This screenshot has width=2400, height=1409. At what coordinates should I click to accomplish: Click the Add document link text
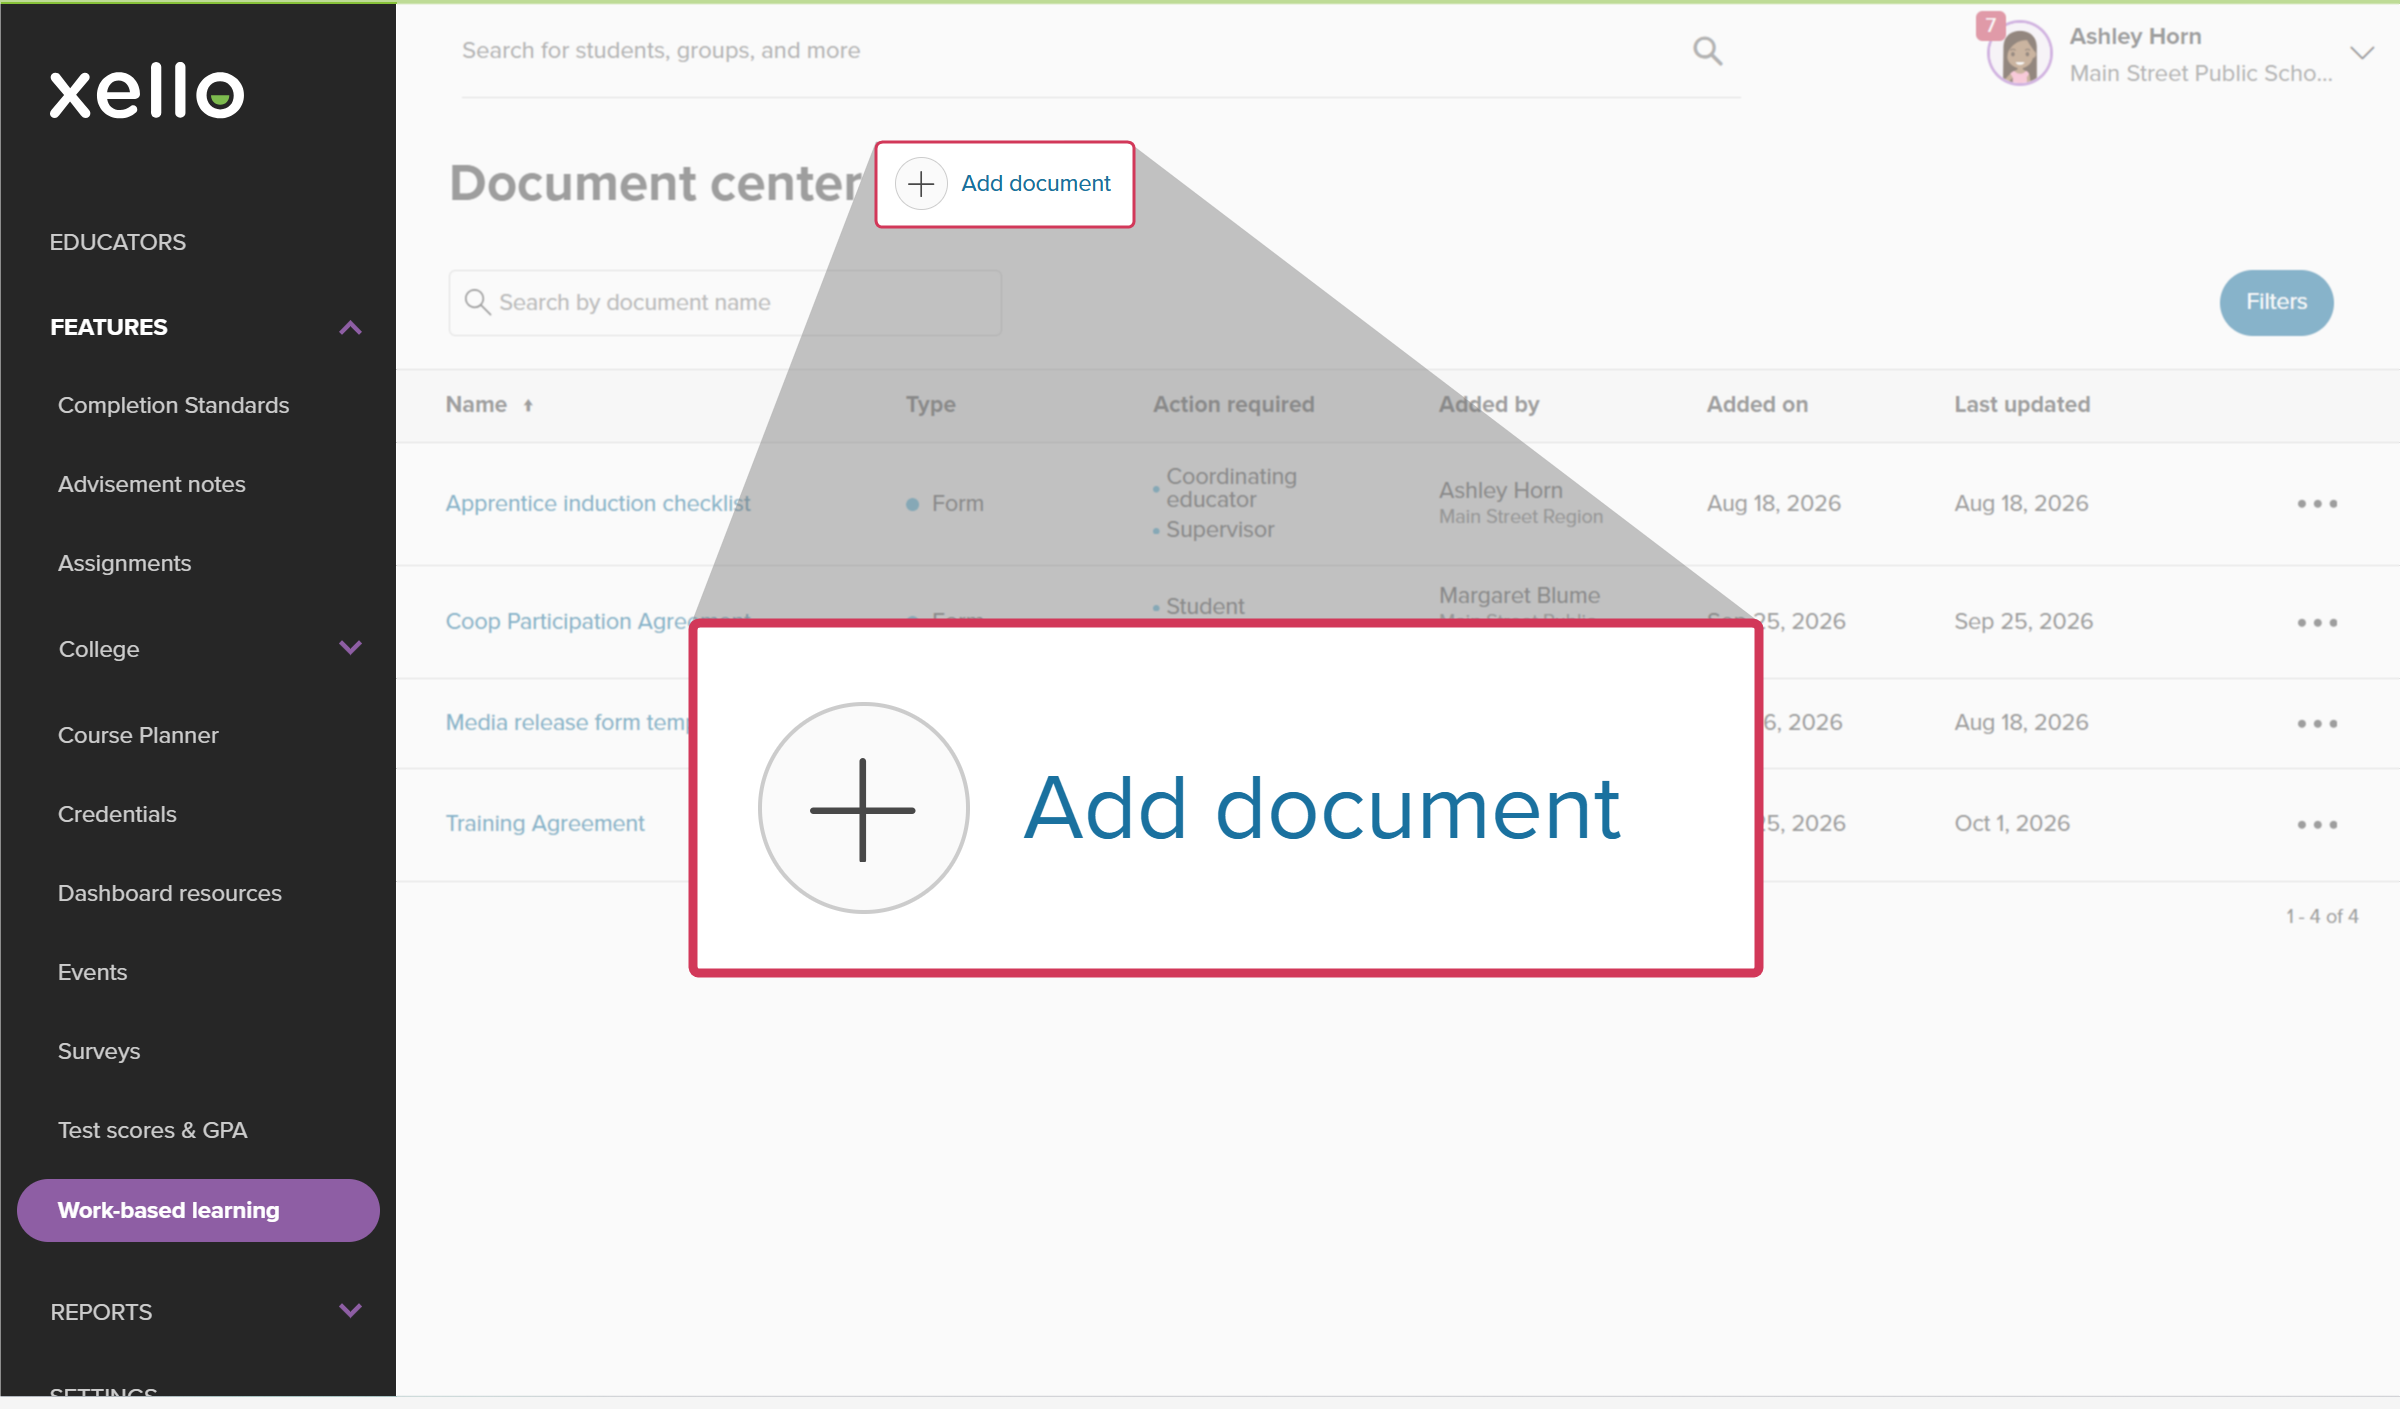tap(1036, 184)
